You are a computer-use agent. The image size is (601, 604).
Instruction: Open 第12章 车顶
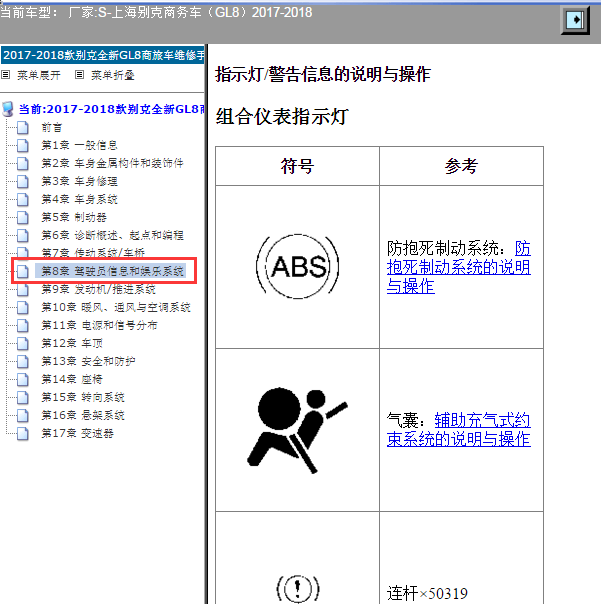(x=72, y=343)
